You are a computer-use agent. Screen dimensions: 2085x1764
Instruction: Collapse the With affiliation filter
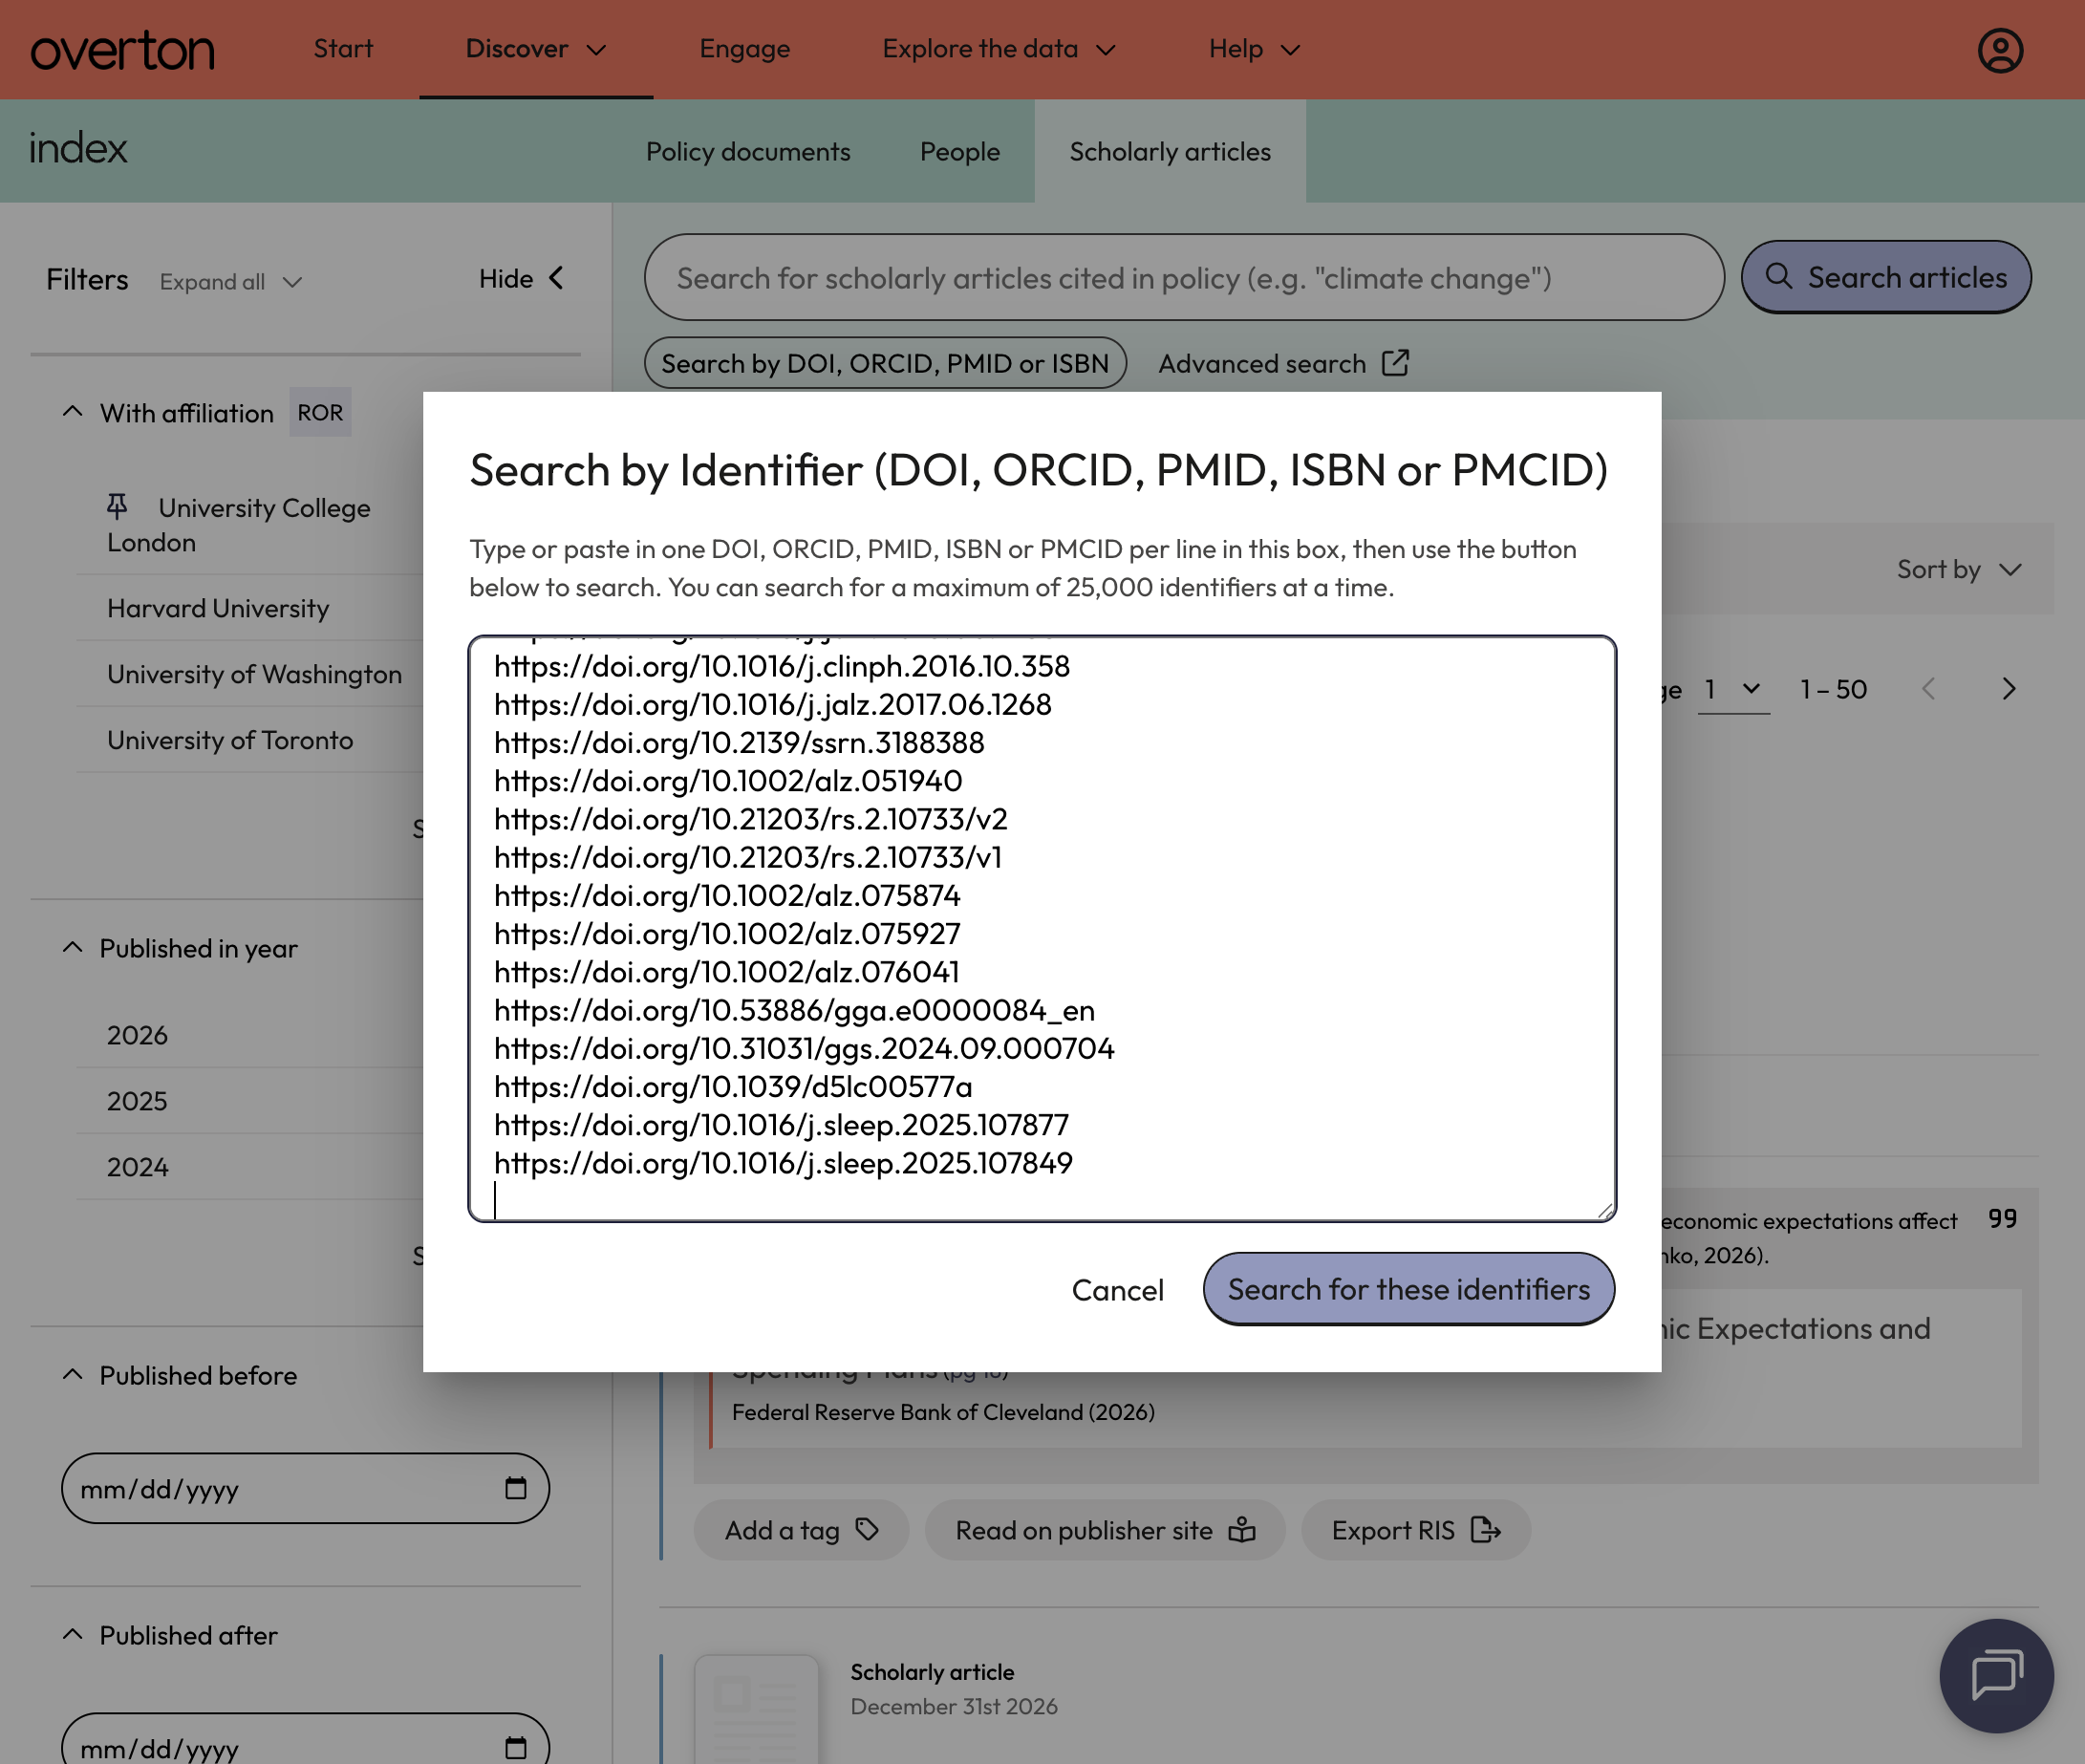tap(72, 412)
